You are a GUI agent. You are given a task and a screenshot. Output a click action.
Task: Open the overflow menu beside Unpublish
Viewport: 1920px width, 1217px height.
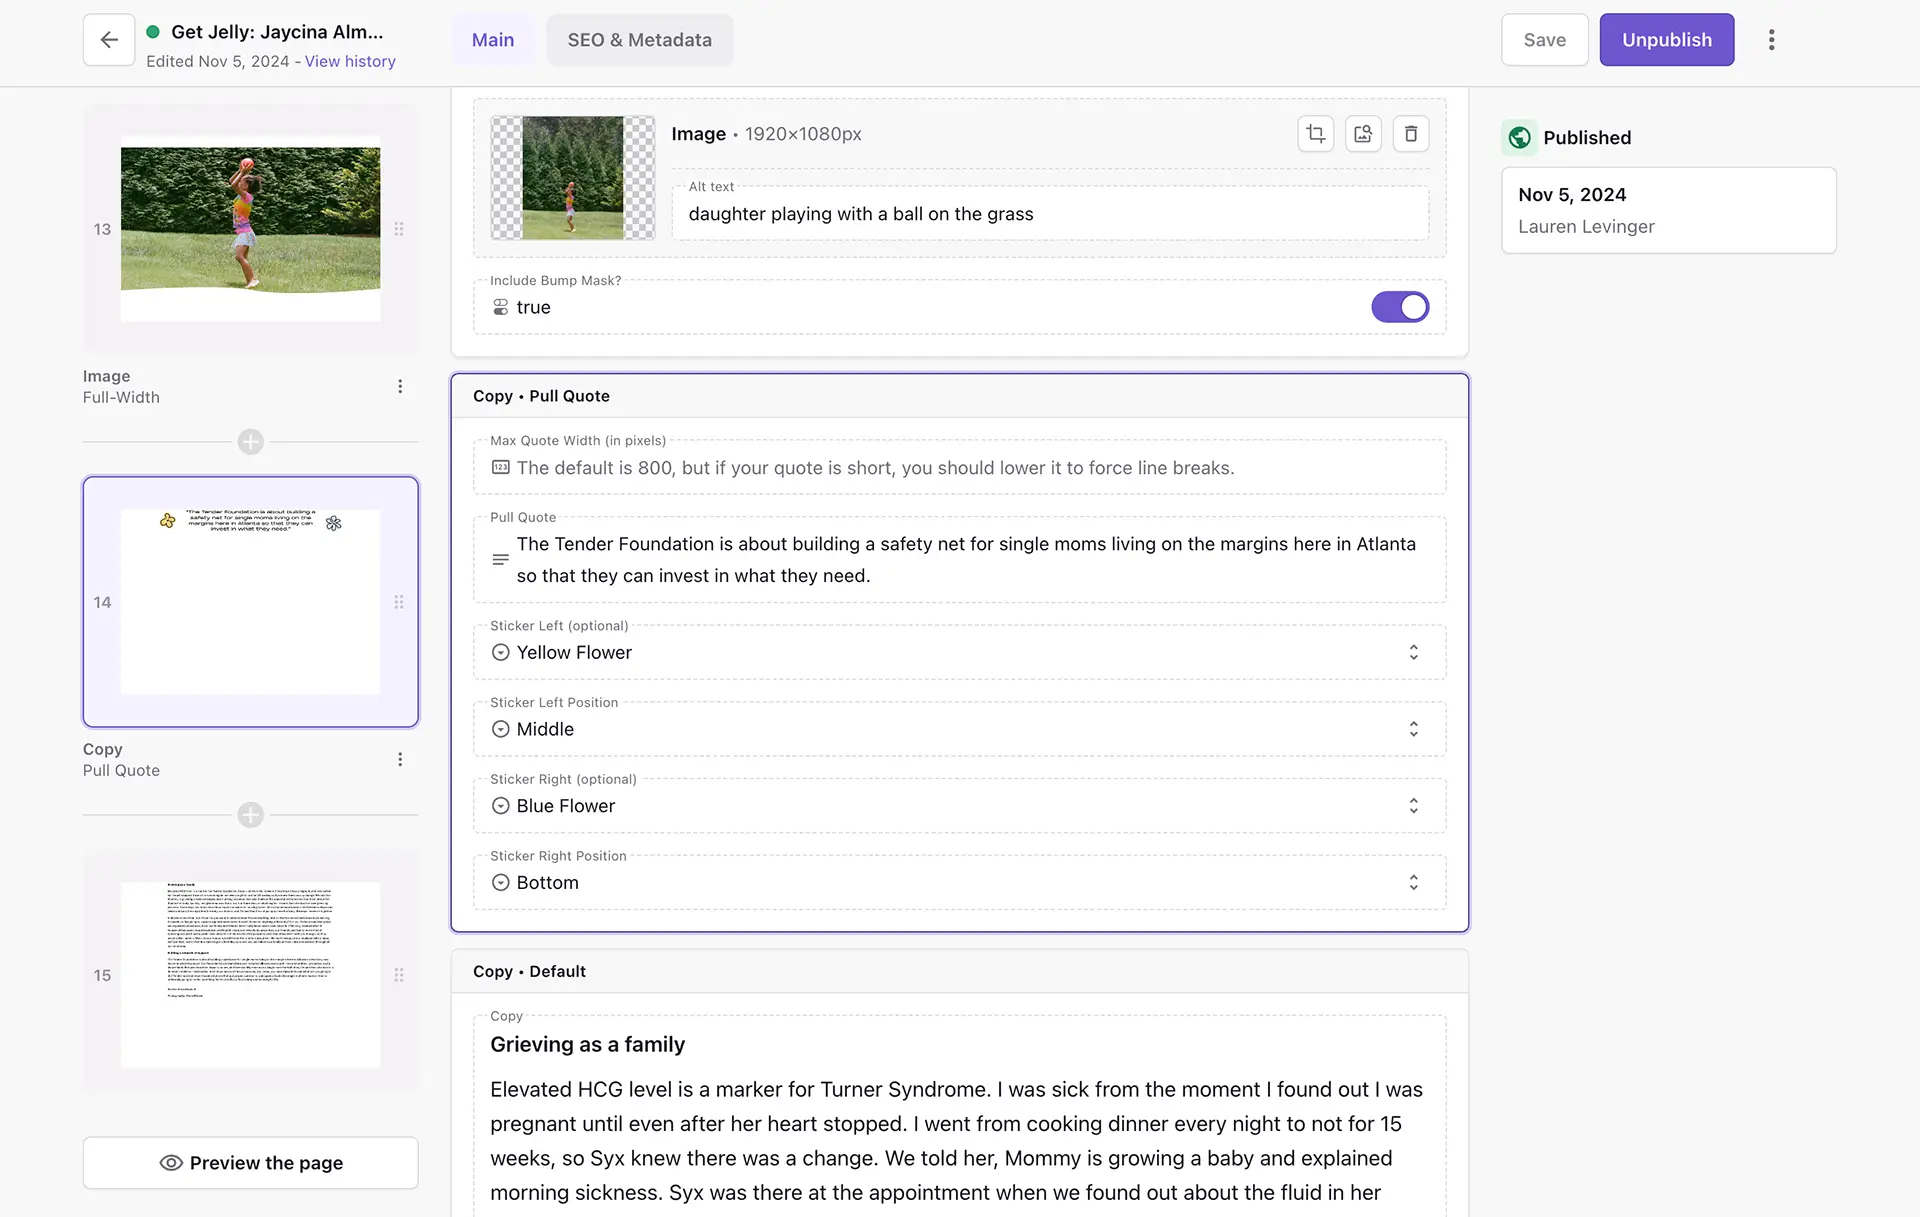pos(1772,39)
